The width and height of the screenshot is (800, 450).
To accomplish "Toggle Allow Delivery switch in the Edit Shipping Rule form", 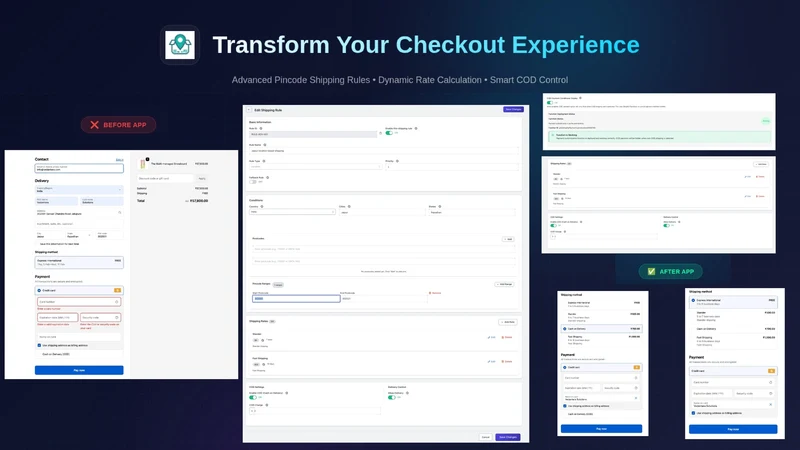I will click(392, 397).
